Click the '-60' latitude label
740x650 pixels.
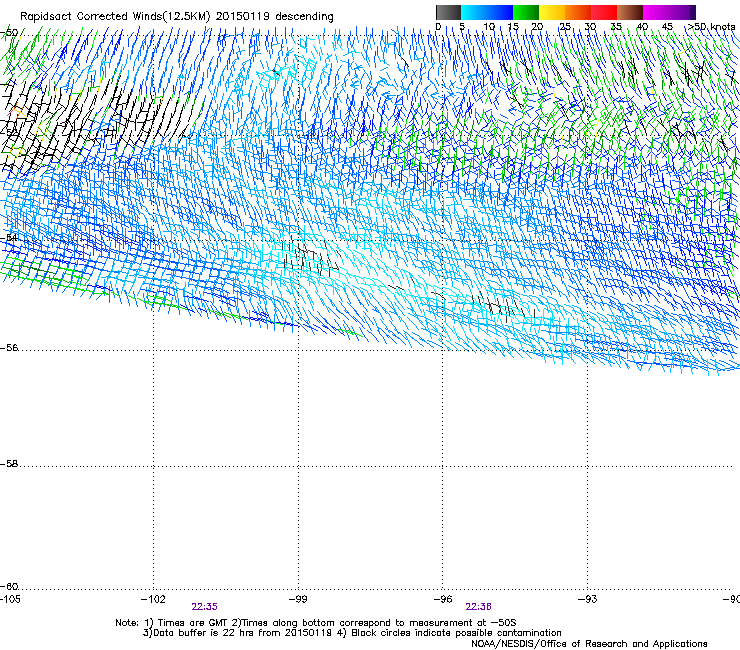coord(9,586)
